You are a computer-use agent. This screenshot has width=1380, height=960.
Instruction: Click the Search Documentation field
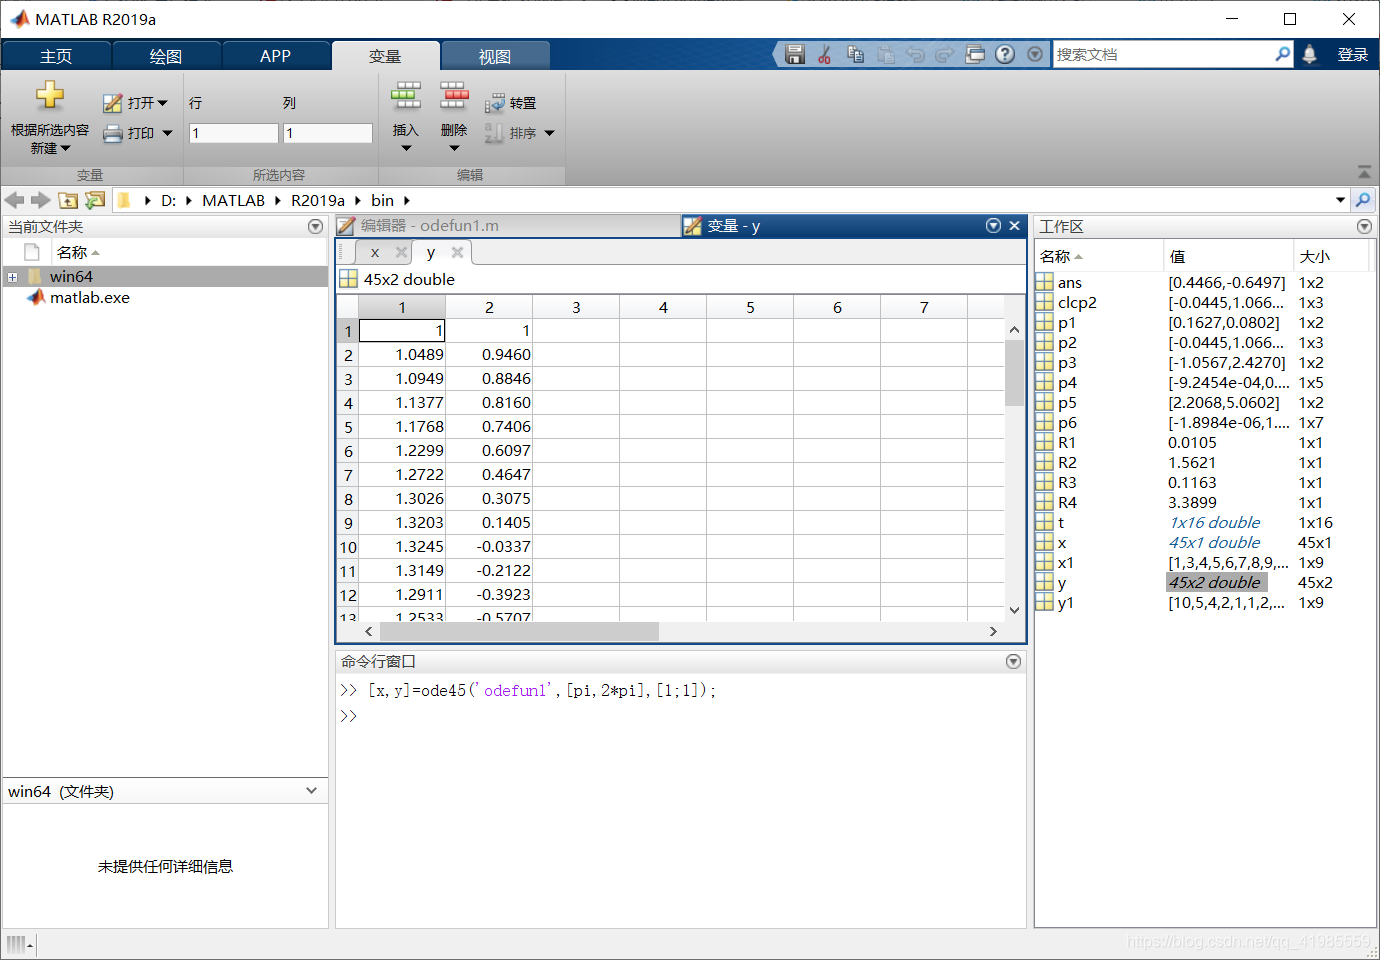point(1164,54)
